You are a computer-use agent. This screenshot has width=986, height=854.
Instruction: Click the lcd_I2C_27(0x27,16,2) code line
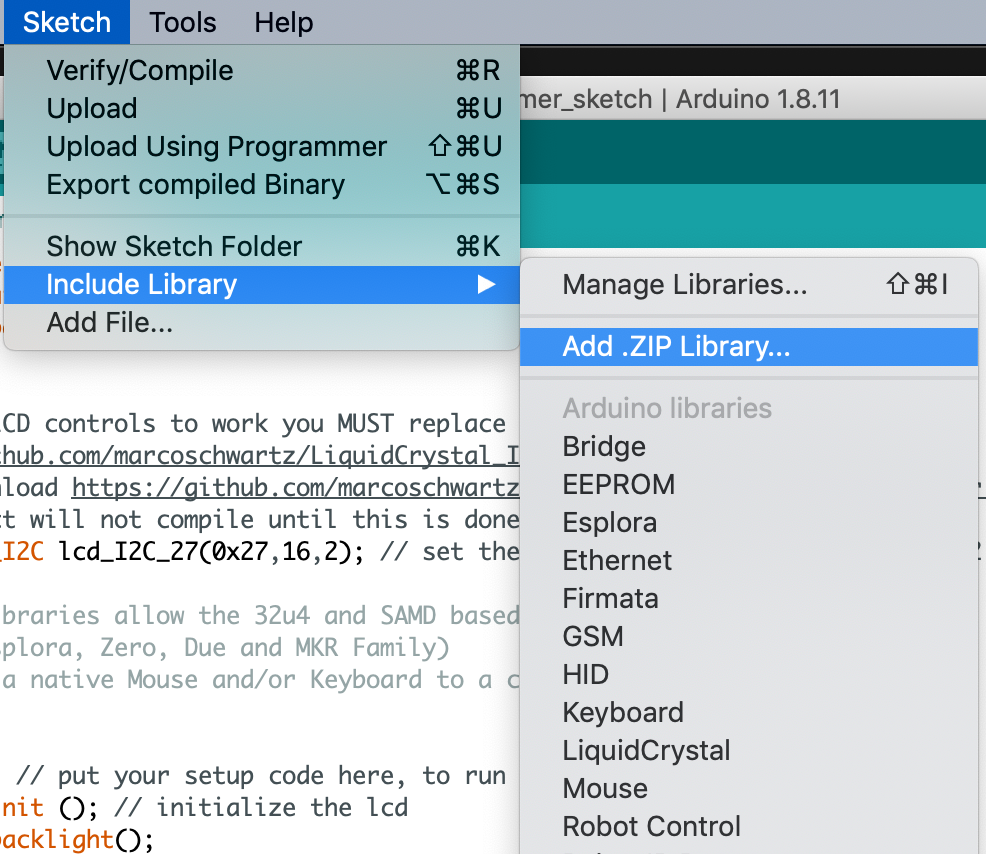(x=211, y=552)
